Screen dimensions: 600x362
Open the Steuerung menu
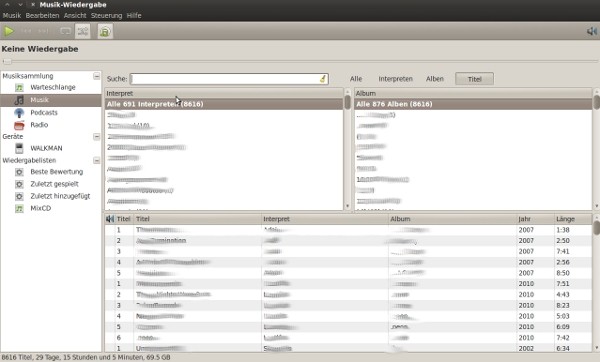[x=106, y=16]
